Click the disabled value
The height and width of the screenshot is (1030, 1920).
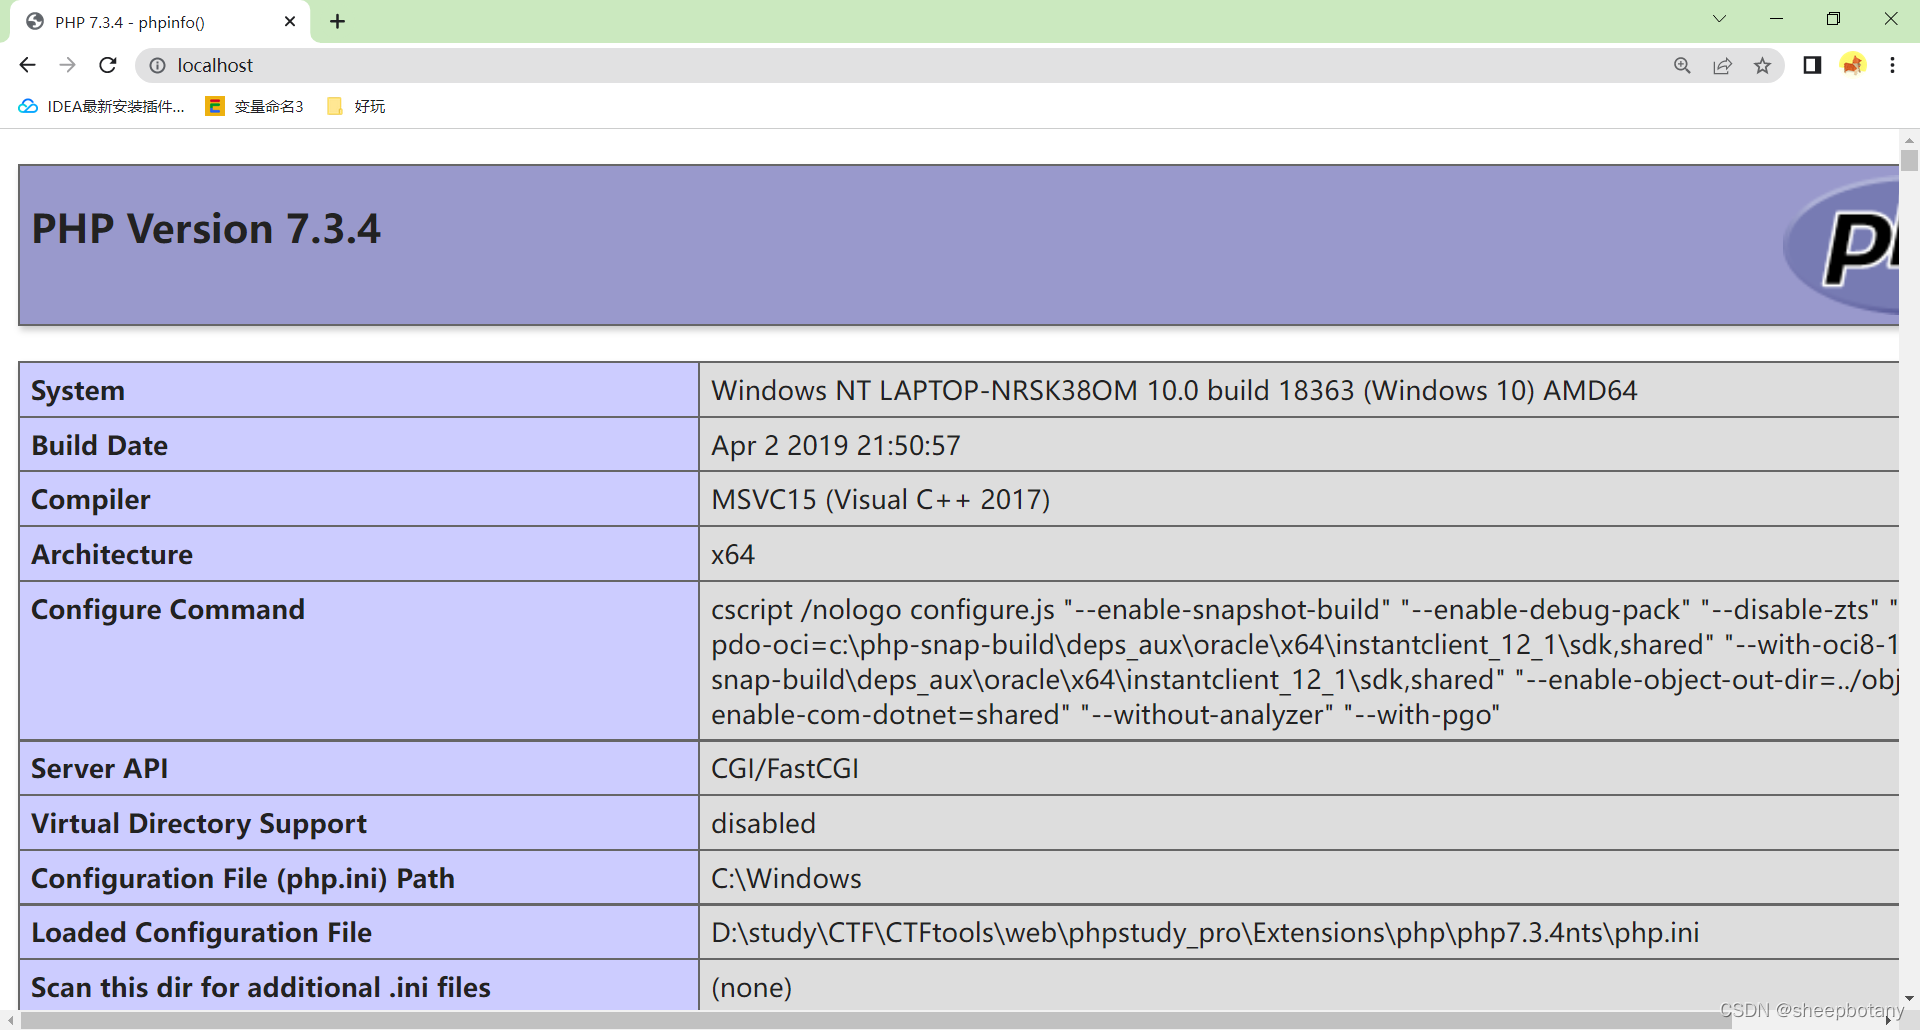tap(763, 824)
